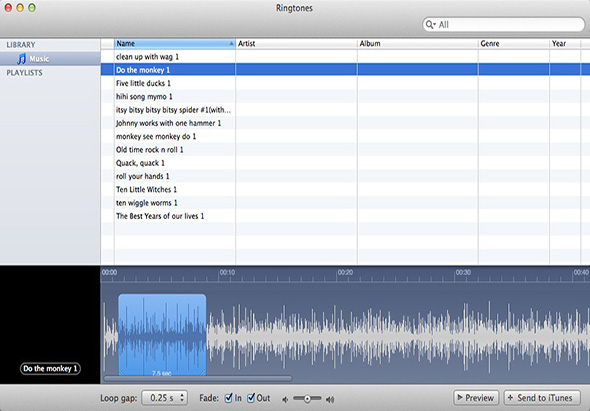Click the Loop gap 0.25 s value
The height and width of the screenshot is (411, 590).
pos(162,398)
